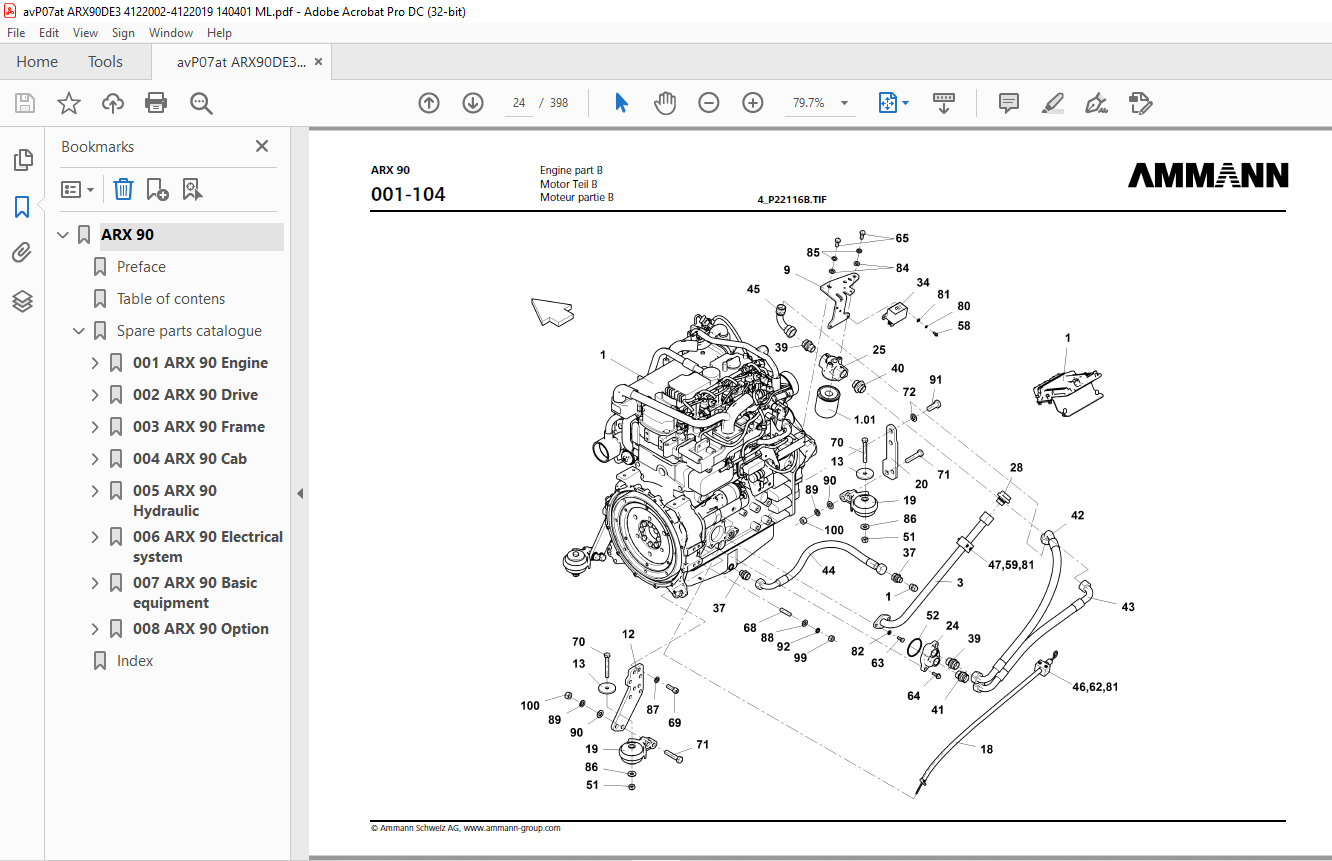This screenshot has width=1332, height=861.
Task: Open the Page Thumbnails panel
Action: 23,159
